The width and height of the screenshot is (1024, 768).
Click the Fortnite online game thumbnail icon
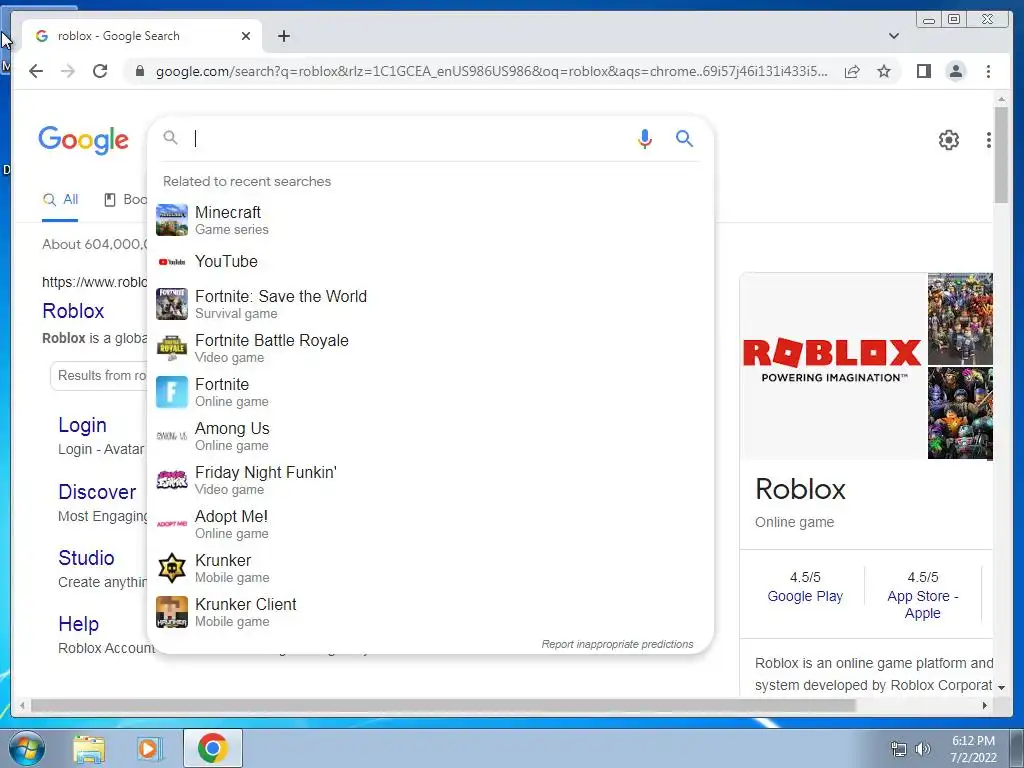(x=172, y=392)
